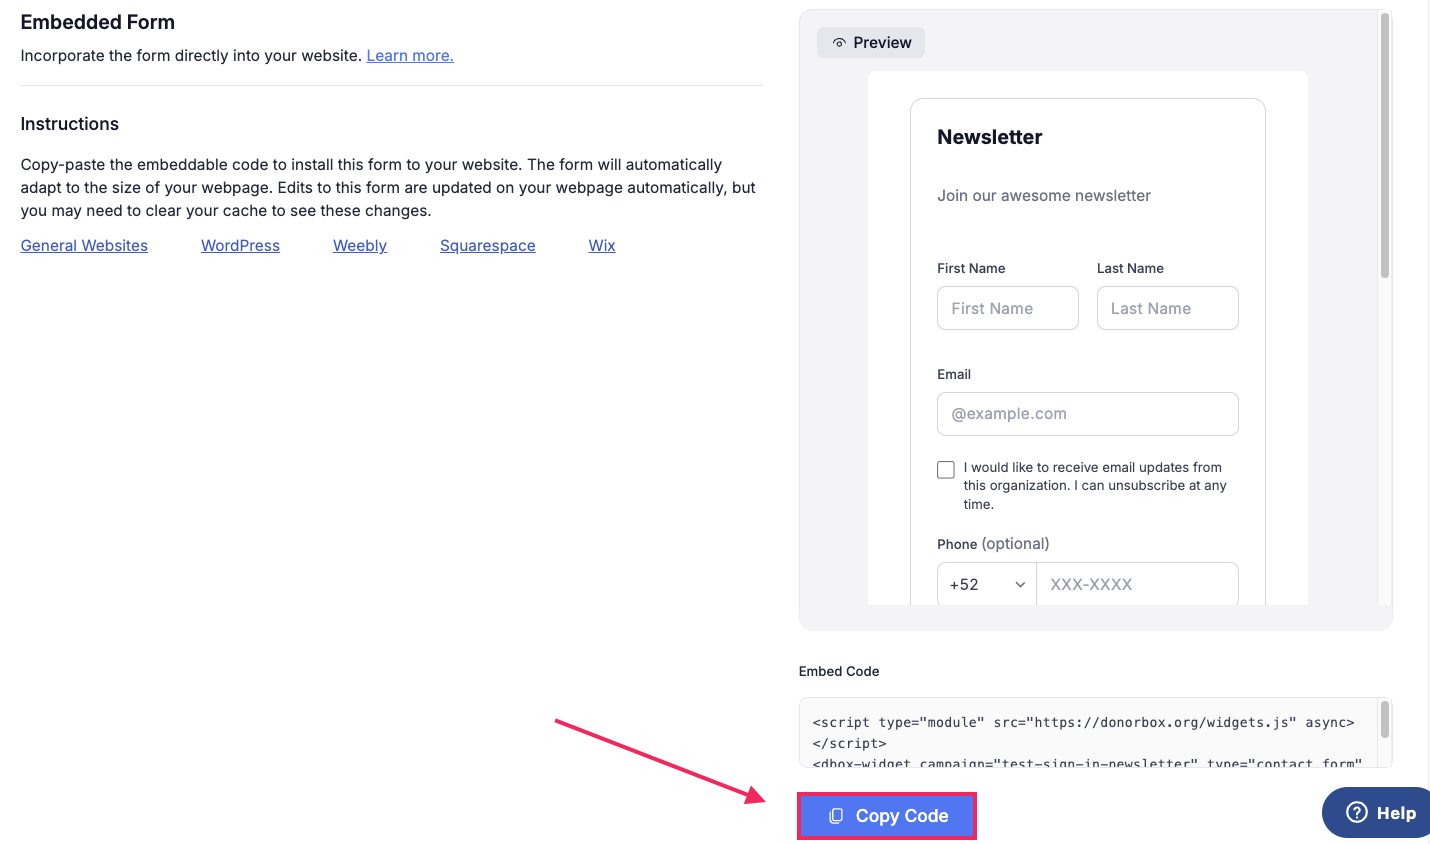The height and width of the screenshot is (844, 1430).
Task: Click the preview panel vertical scrollbar
Action: click(x=1385, y=145)
